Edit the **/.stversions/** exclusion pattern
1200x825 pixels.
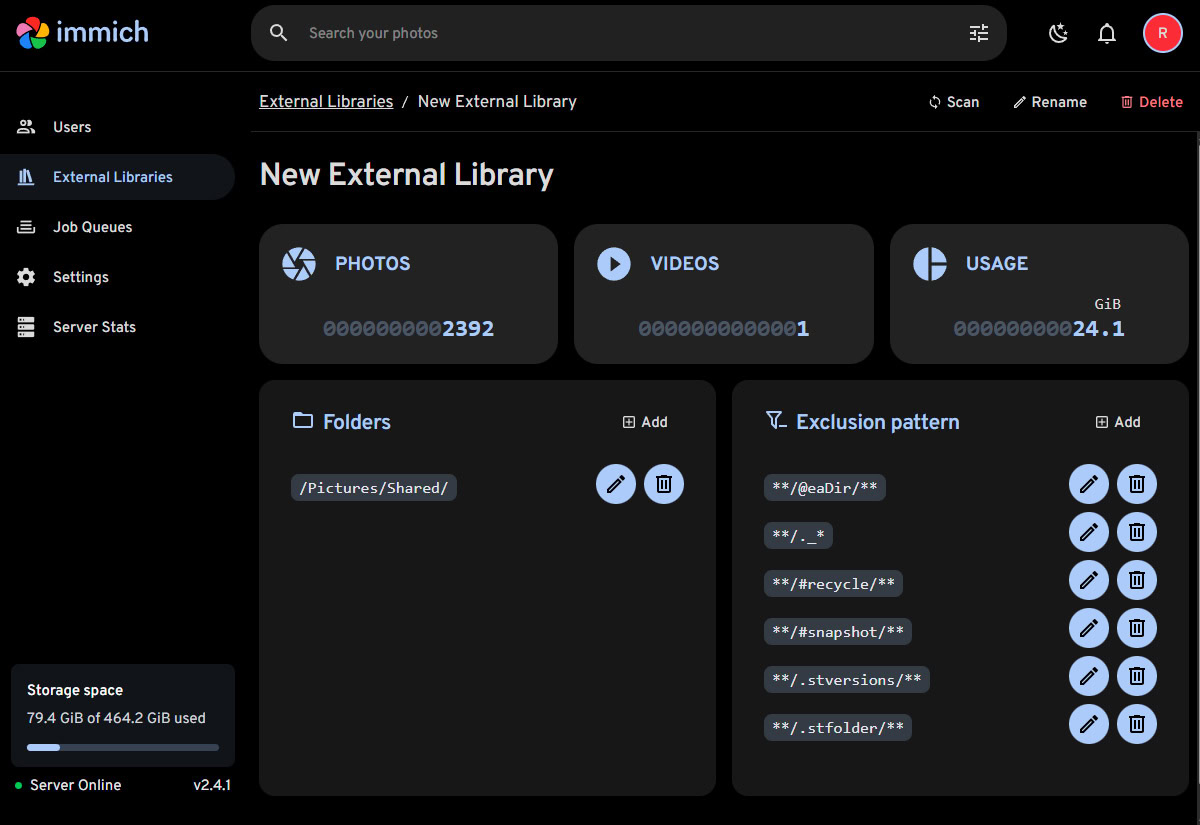tap(1089, 676)
